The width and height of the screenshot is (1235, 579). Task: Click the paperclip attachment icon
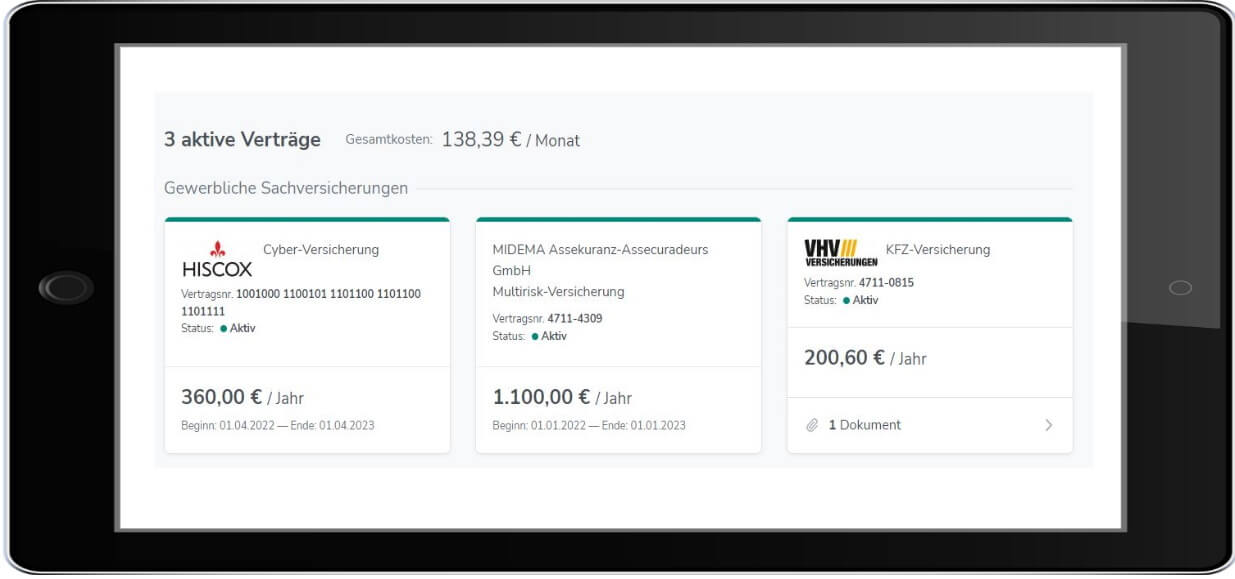(812, 425)
